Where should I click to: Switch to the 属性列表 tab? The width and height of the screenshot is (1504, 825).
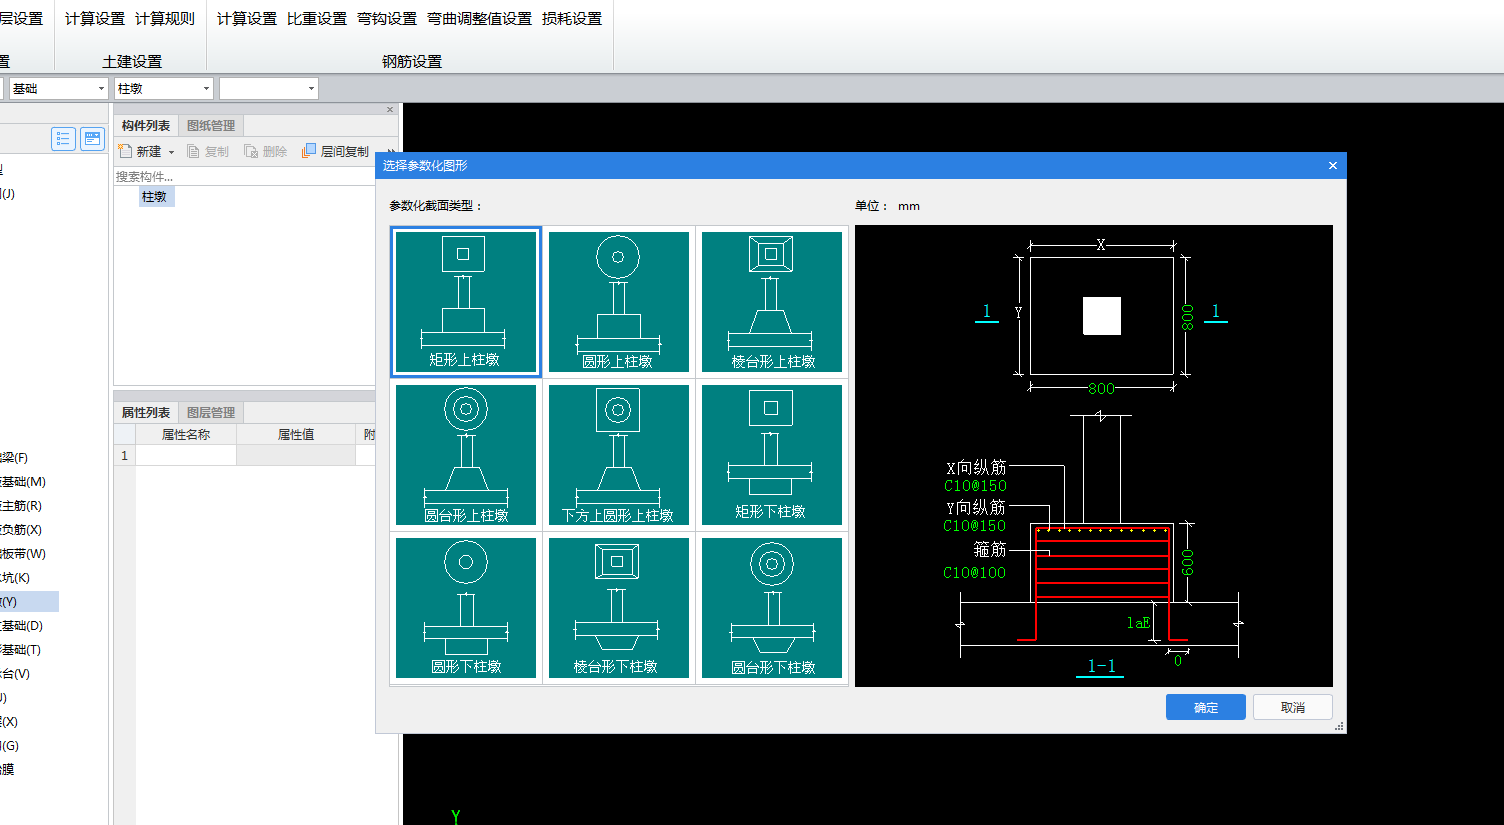click(x=146, y=412)
